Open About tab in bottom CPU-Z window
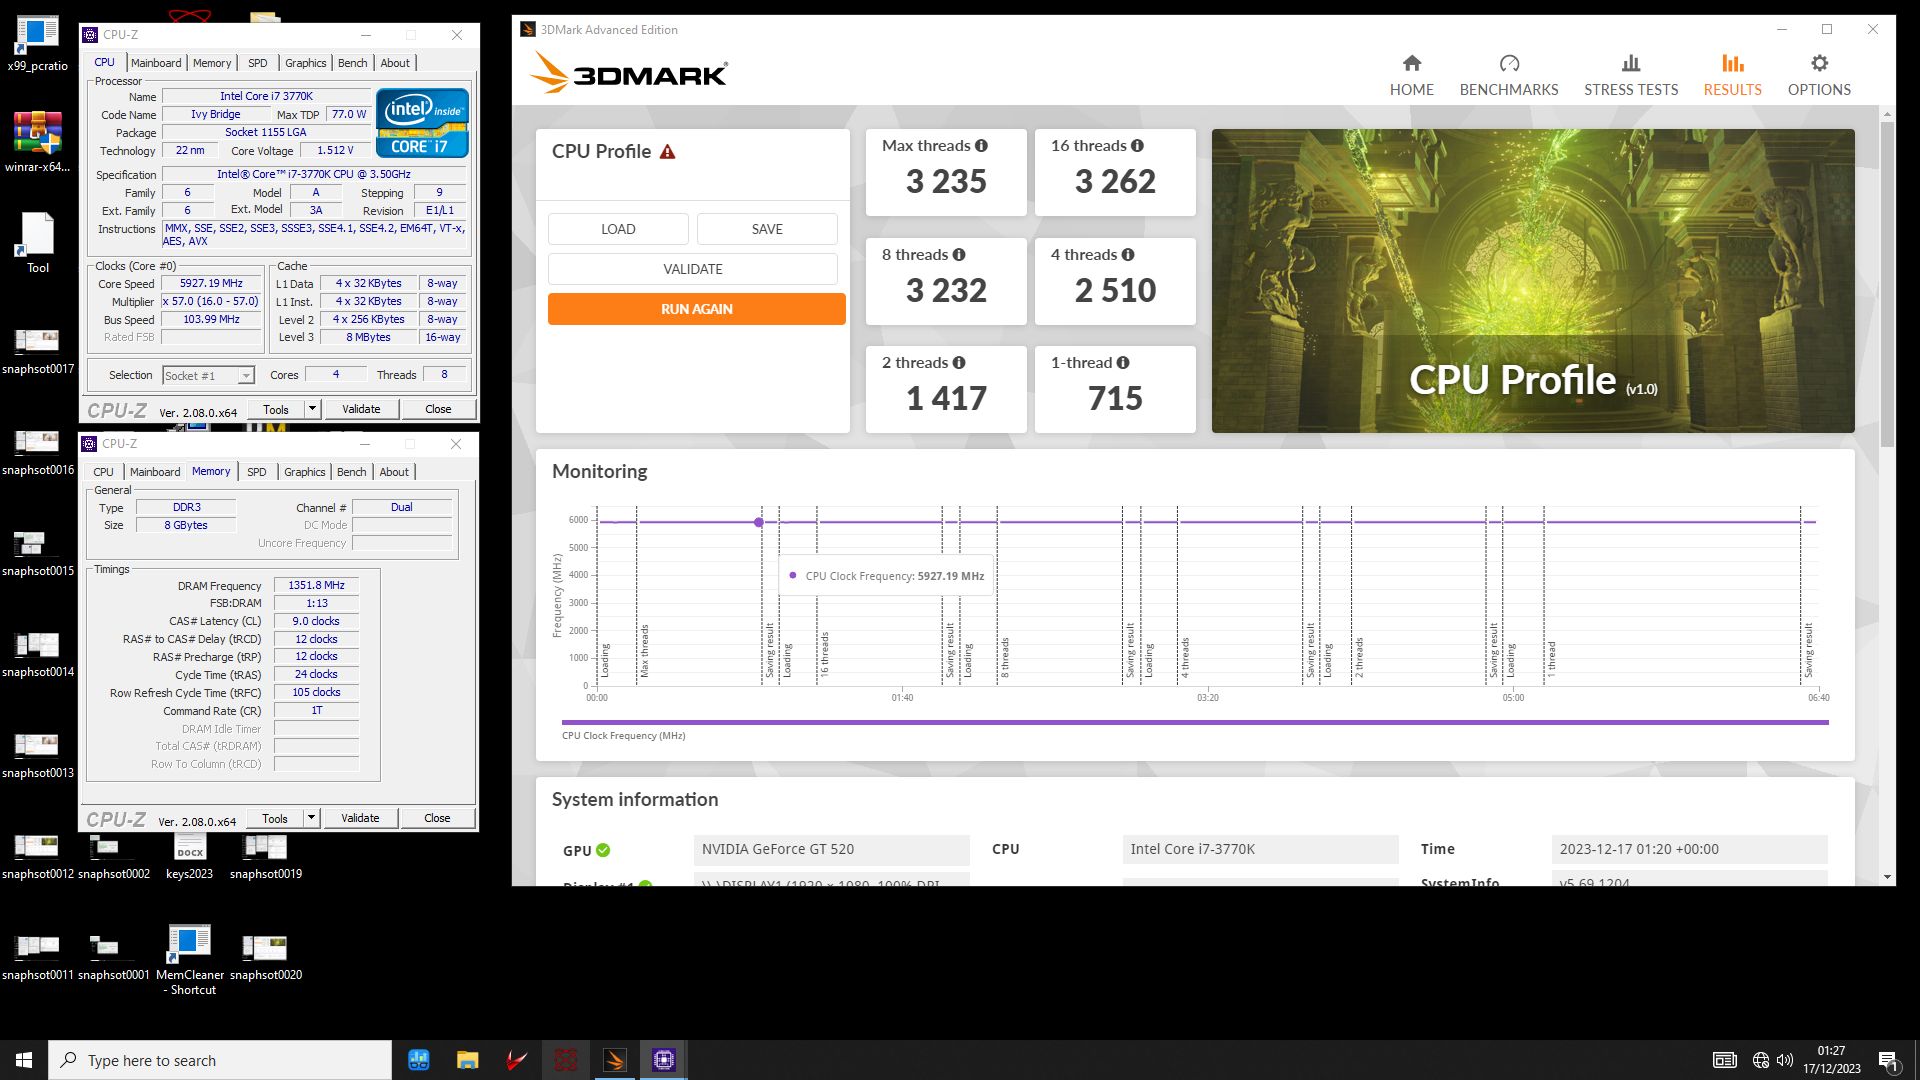Viewport: 1920px width, 1080px height. (x=394, y=472)
